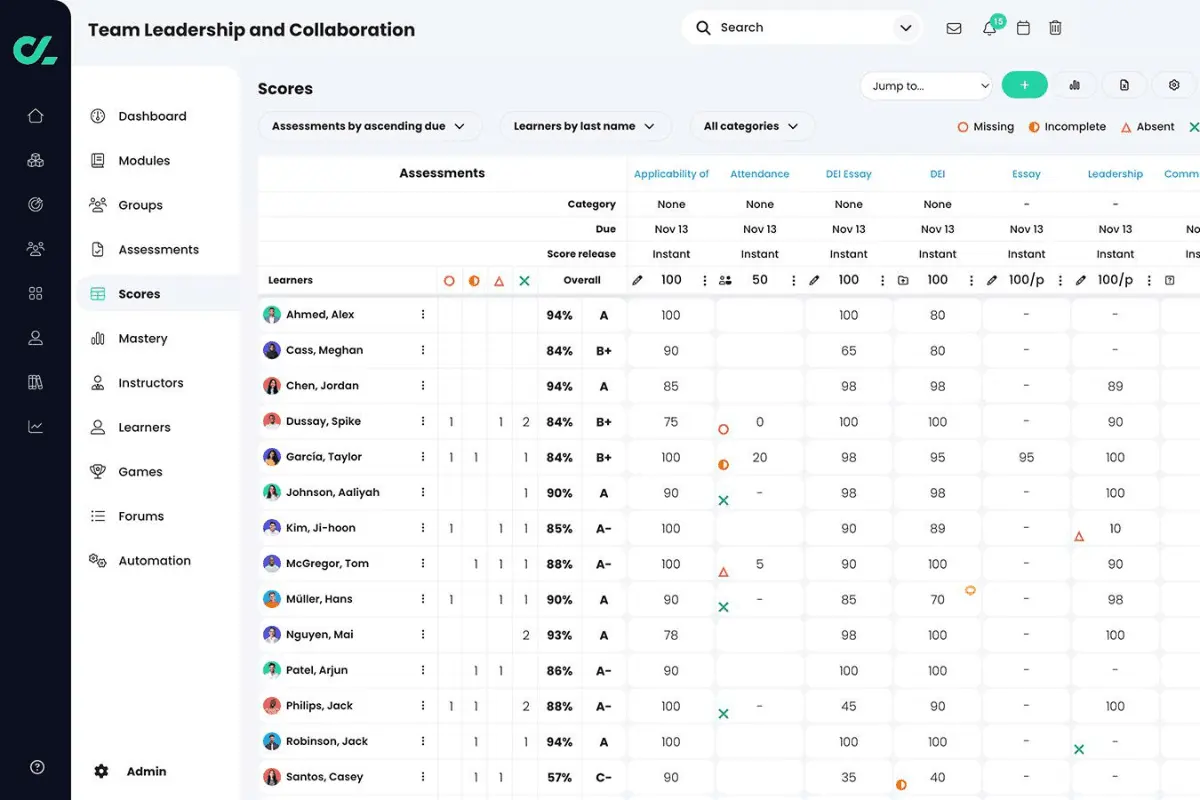Screen dimensions: 1200x800
Task: Open the All categories dropdown
Action: 751,126
